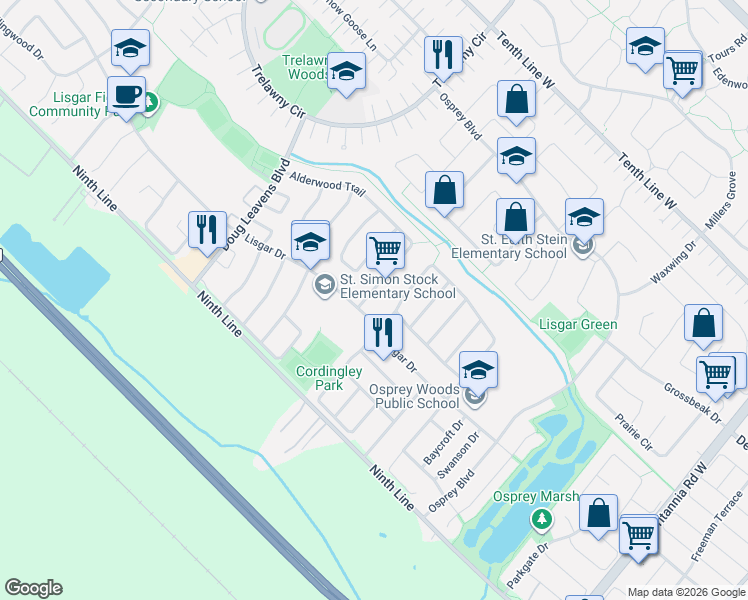Click St. Edith Stein Elementary School label
Screen dimensions: 748x600
point(509,246)
